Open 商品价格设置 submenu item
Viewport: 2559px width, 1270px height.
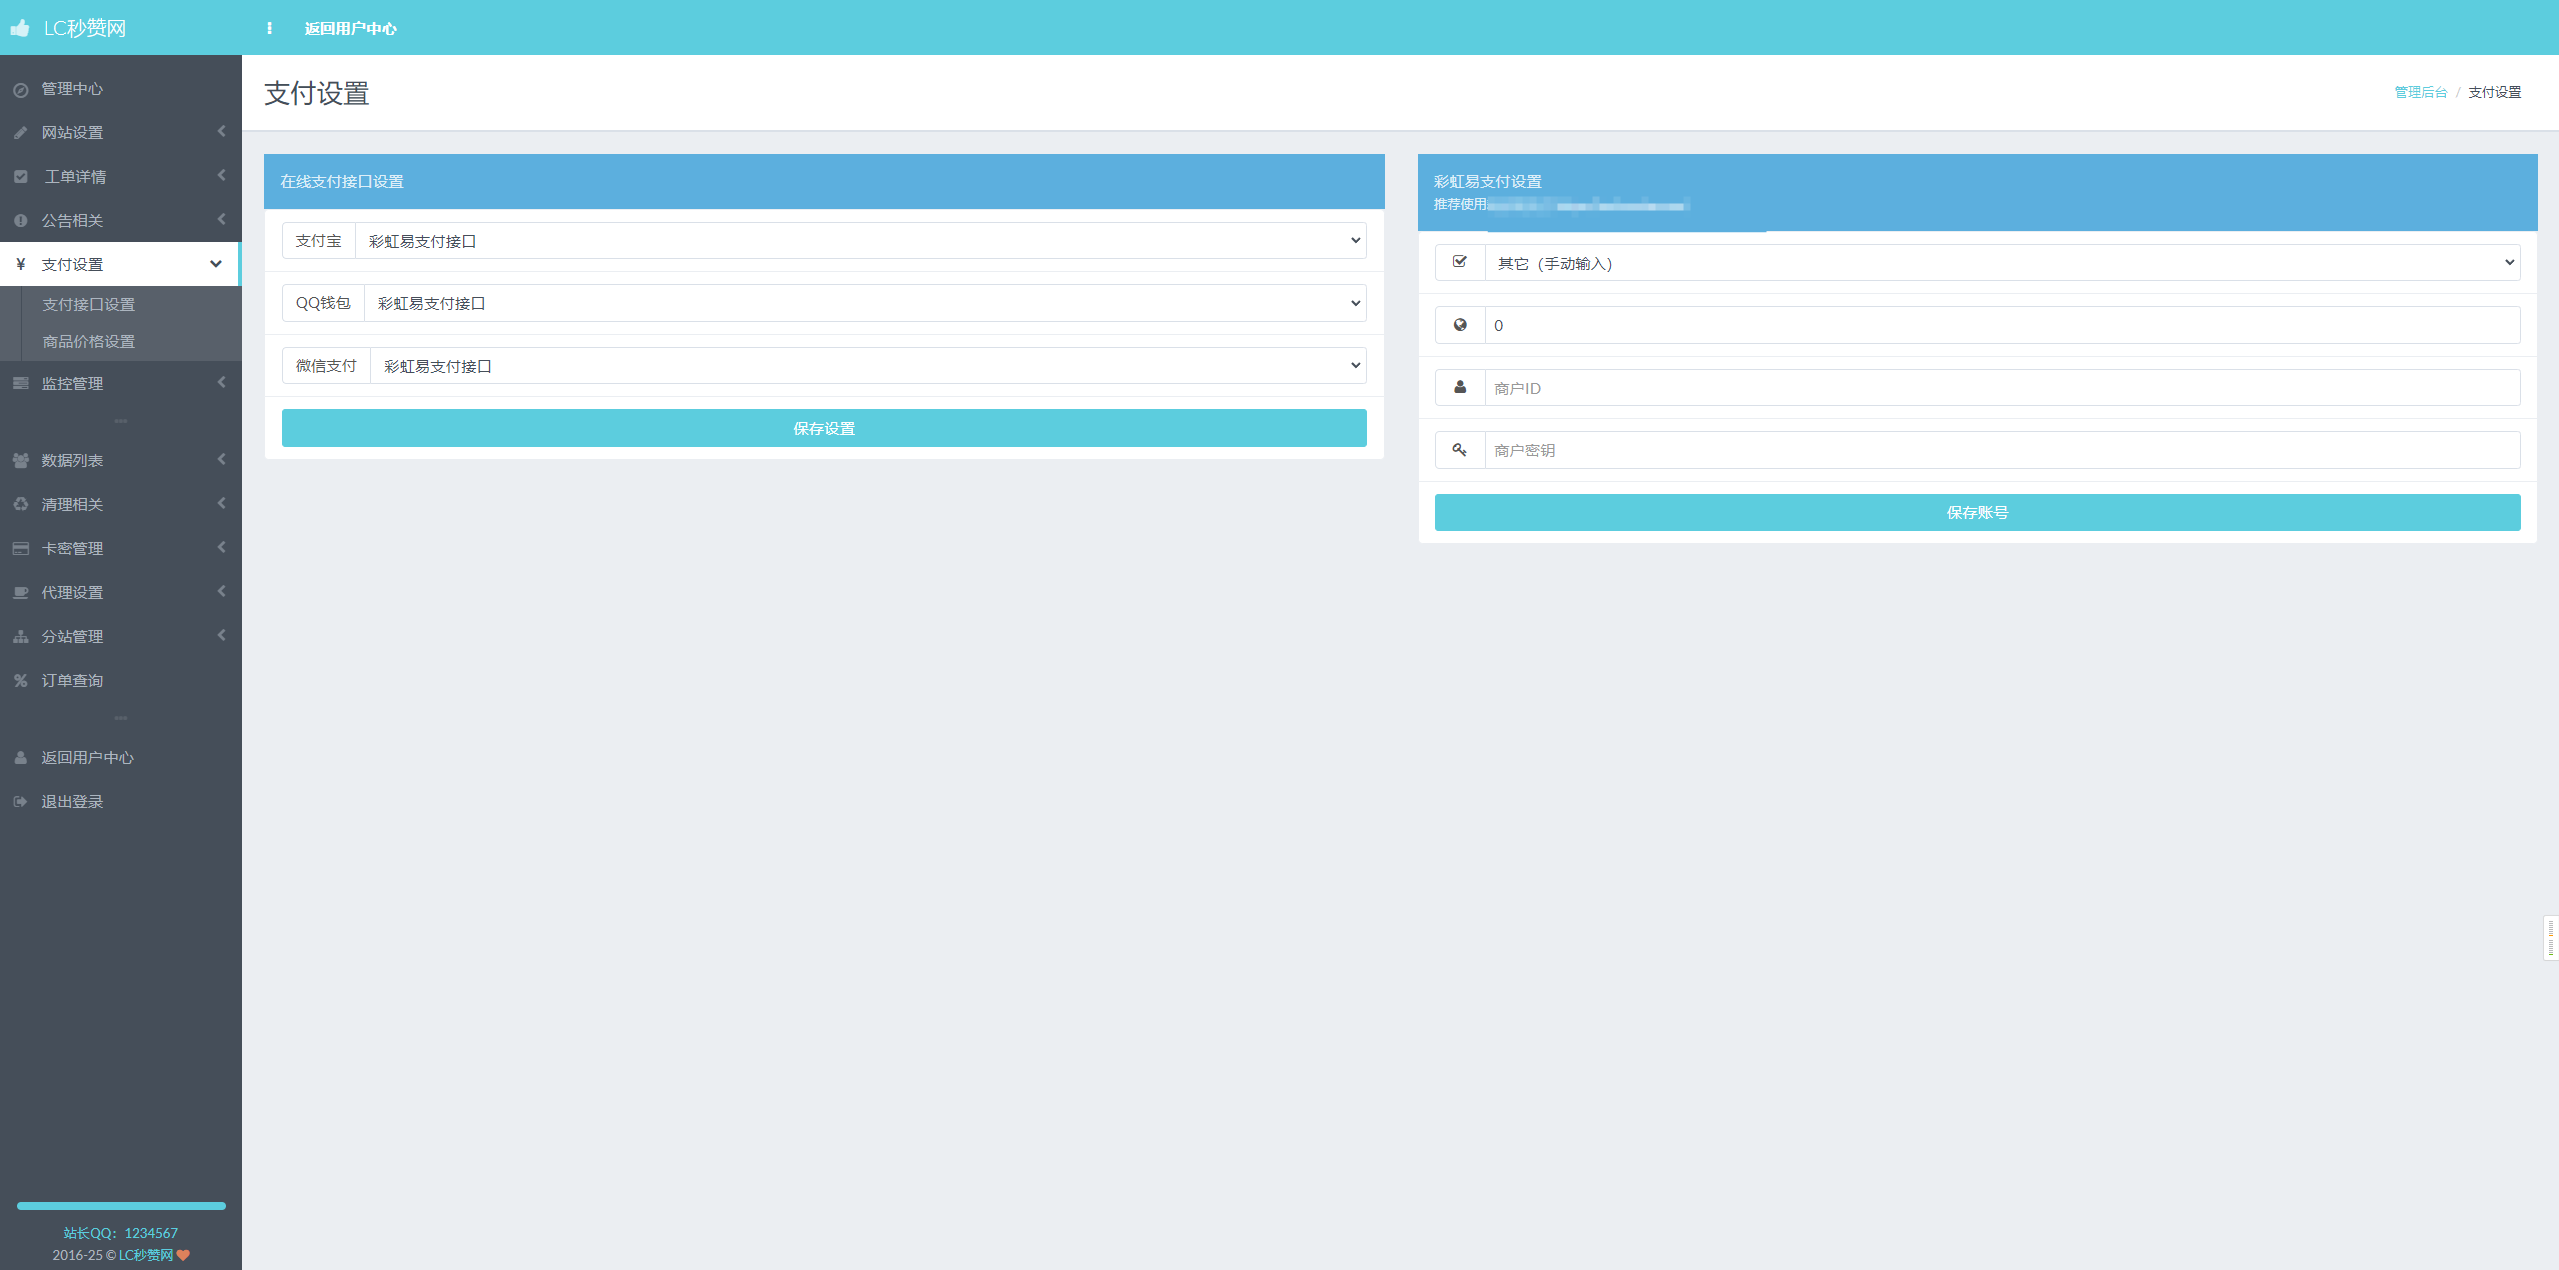click(88, 341)
